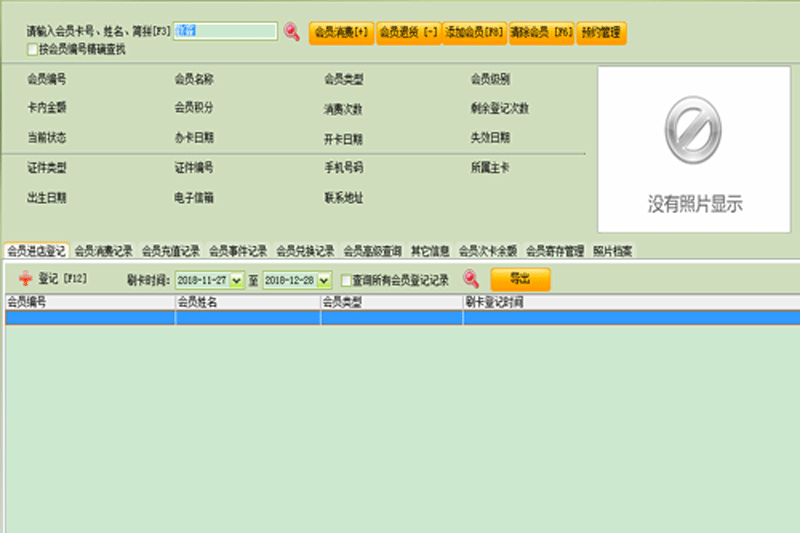Open the start date 2018-11-27 dropdown
This screenshot has width=800, height=533.
coord(236,280)
